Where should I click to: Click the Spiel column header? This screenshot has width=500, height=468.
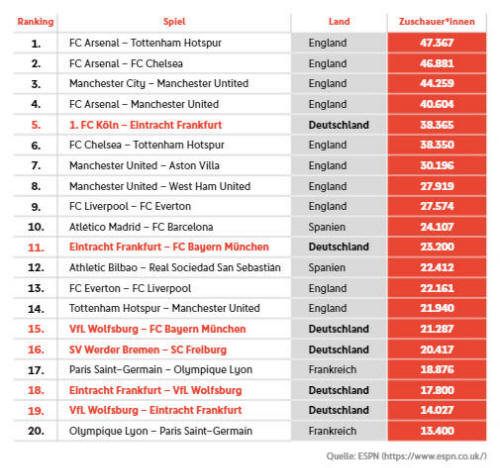[x=174, y=22]
